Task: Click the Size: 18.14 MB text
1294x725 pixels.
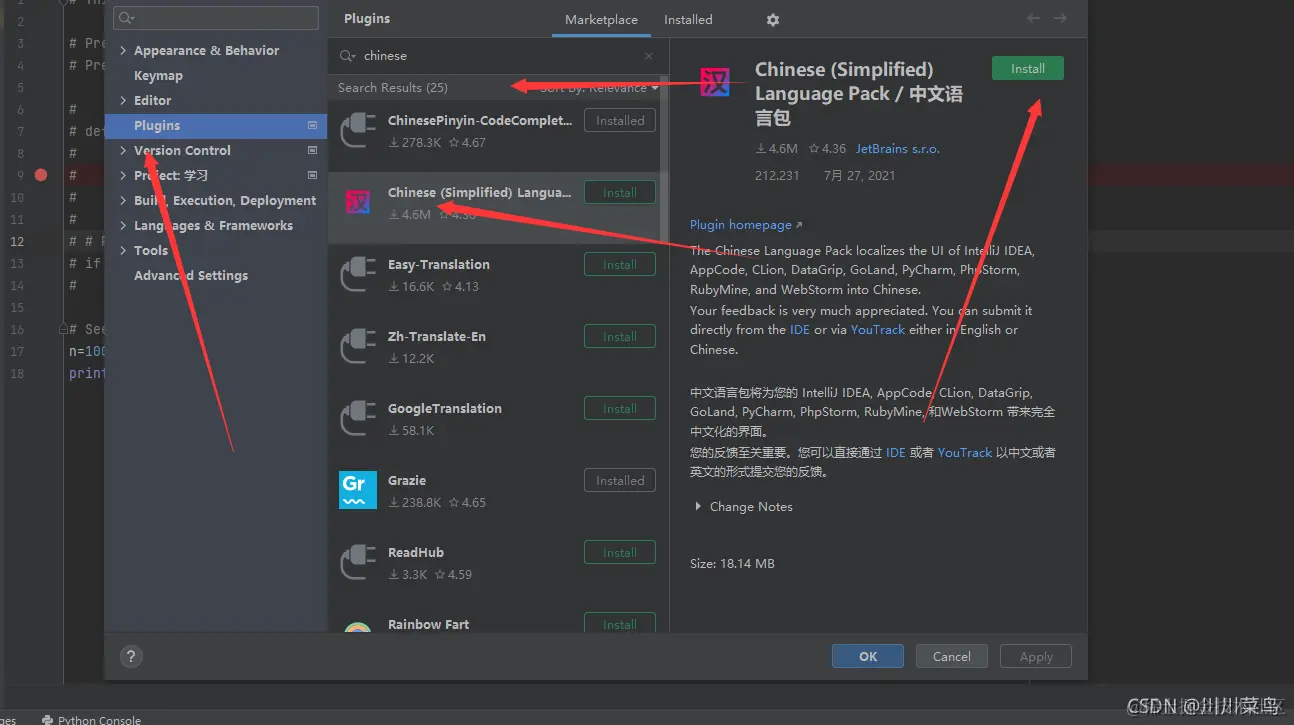Action: [732, 564]
